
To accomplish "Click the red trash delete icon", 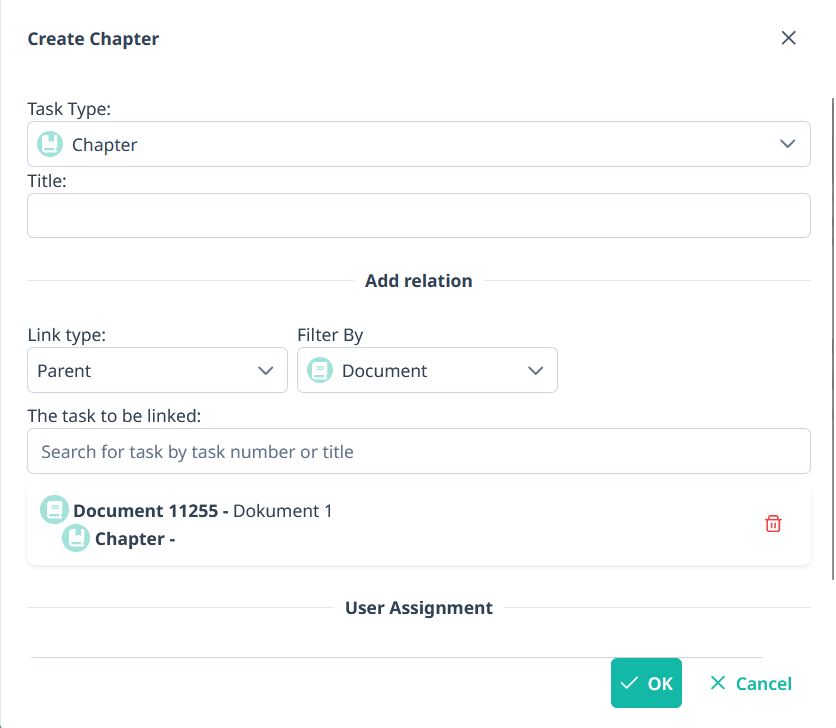I will click(x=773, y=524).
